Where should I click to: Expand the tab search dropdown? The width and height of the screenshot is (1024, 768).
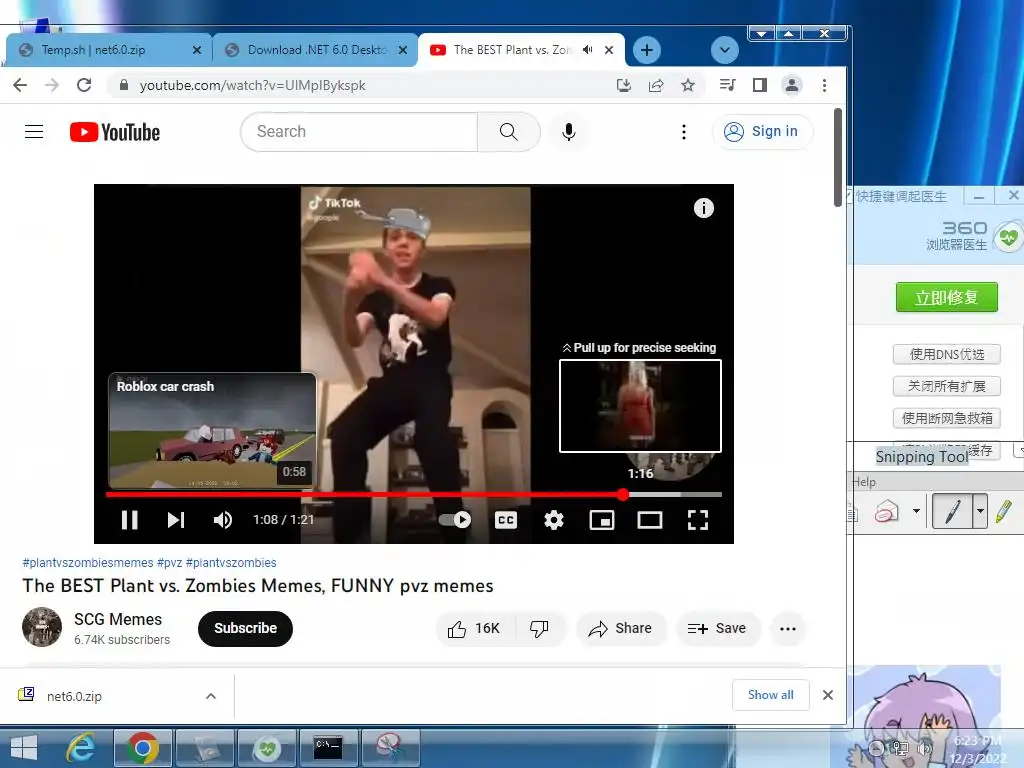(x=724, y=50)
